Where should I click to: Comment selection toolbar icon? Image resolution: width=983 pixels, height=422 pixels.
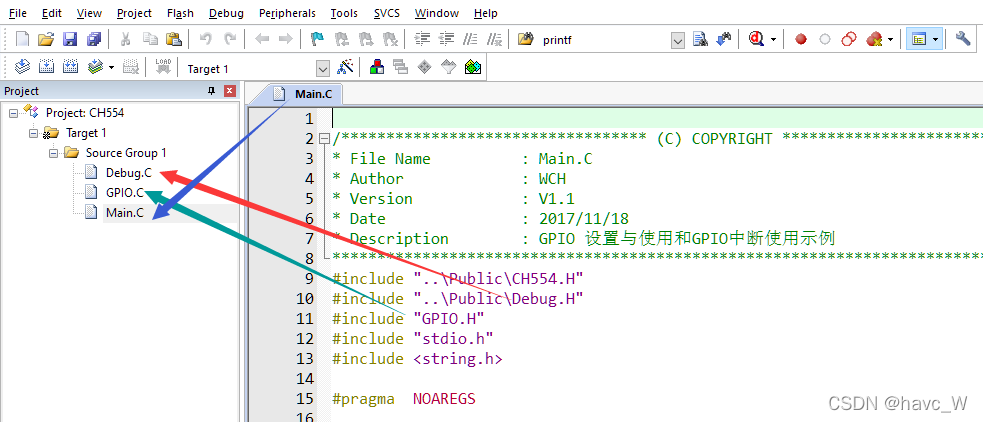click(470, 40)
